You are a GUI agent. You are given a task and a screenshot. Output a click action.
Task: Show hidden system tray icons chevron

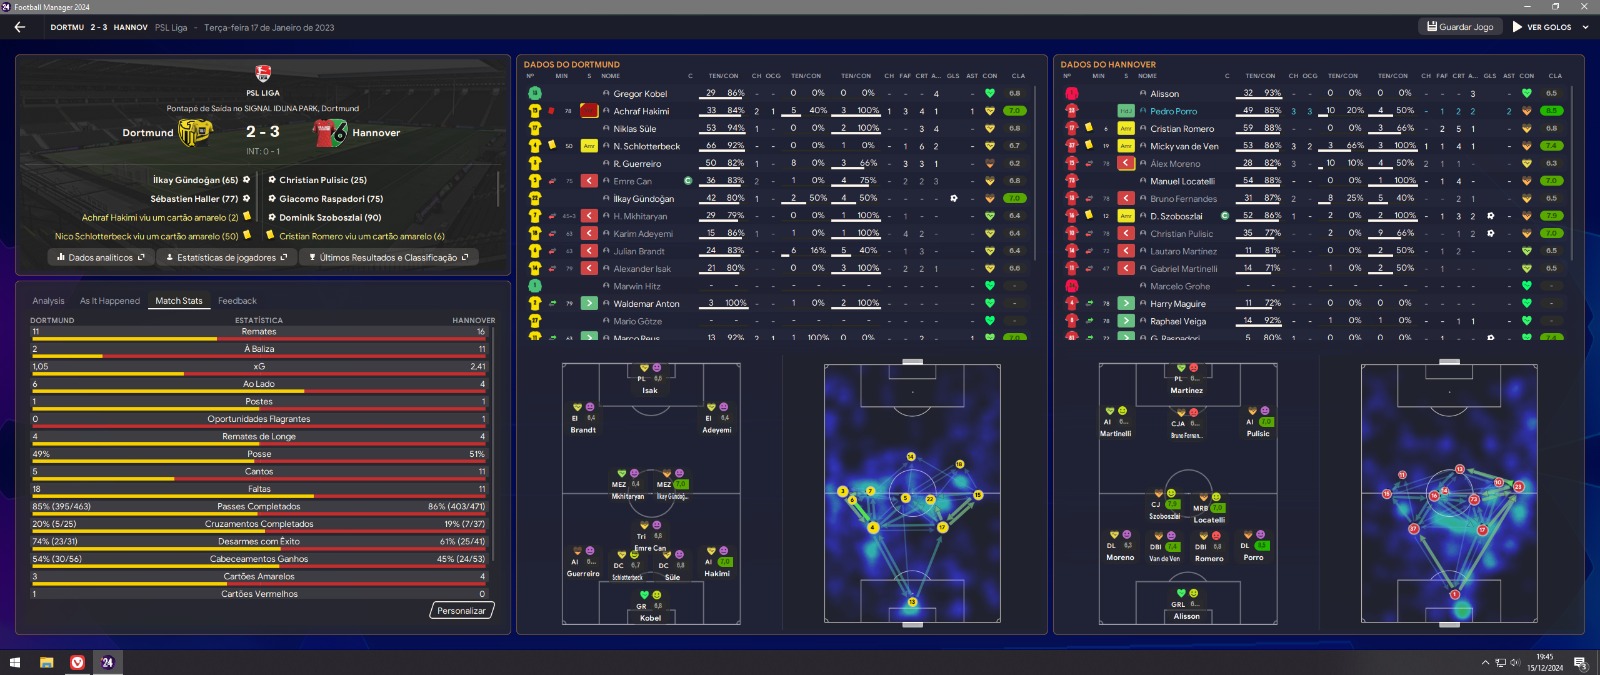tap(1486, 662)
